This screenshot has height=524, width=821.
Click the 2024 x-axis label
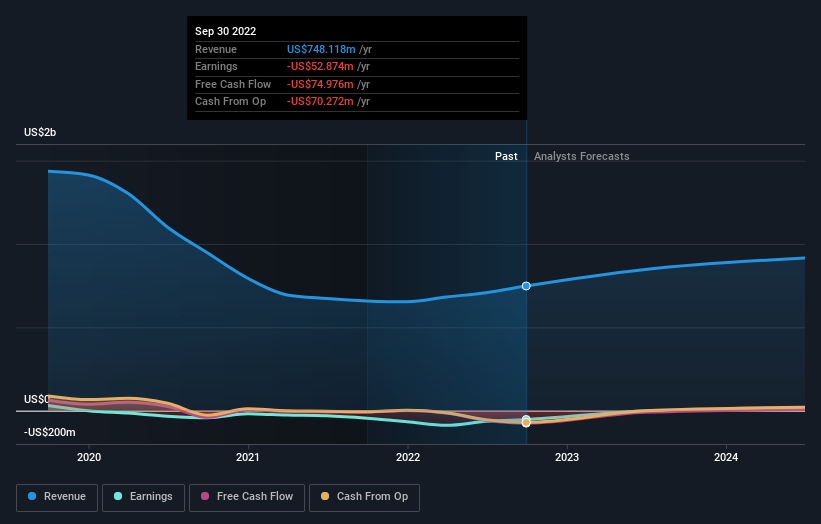(x=726, y=457)
